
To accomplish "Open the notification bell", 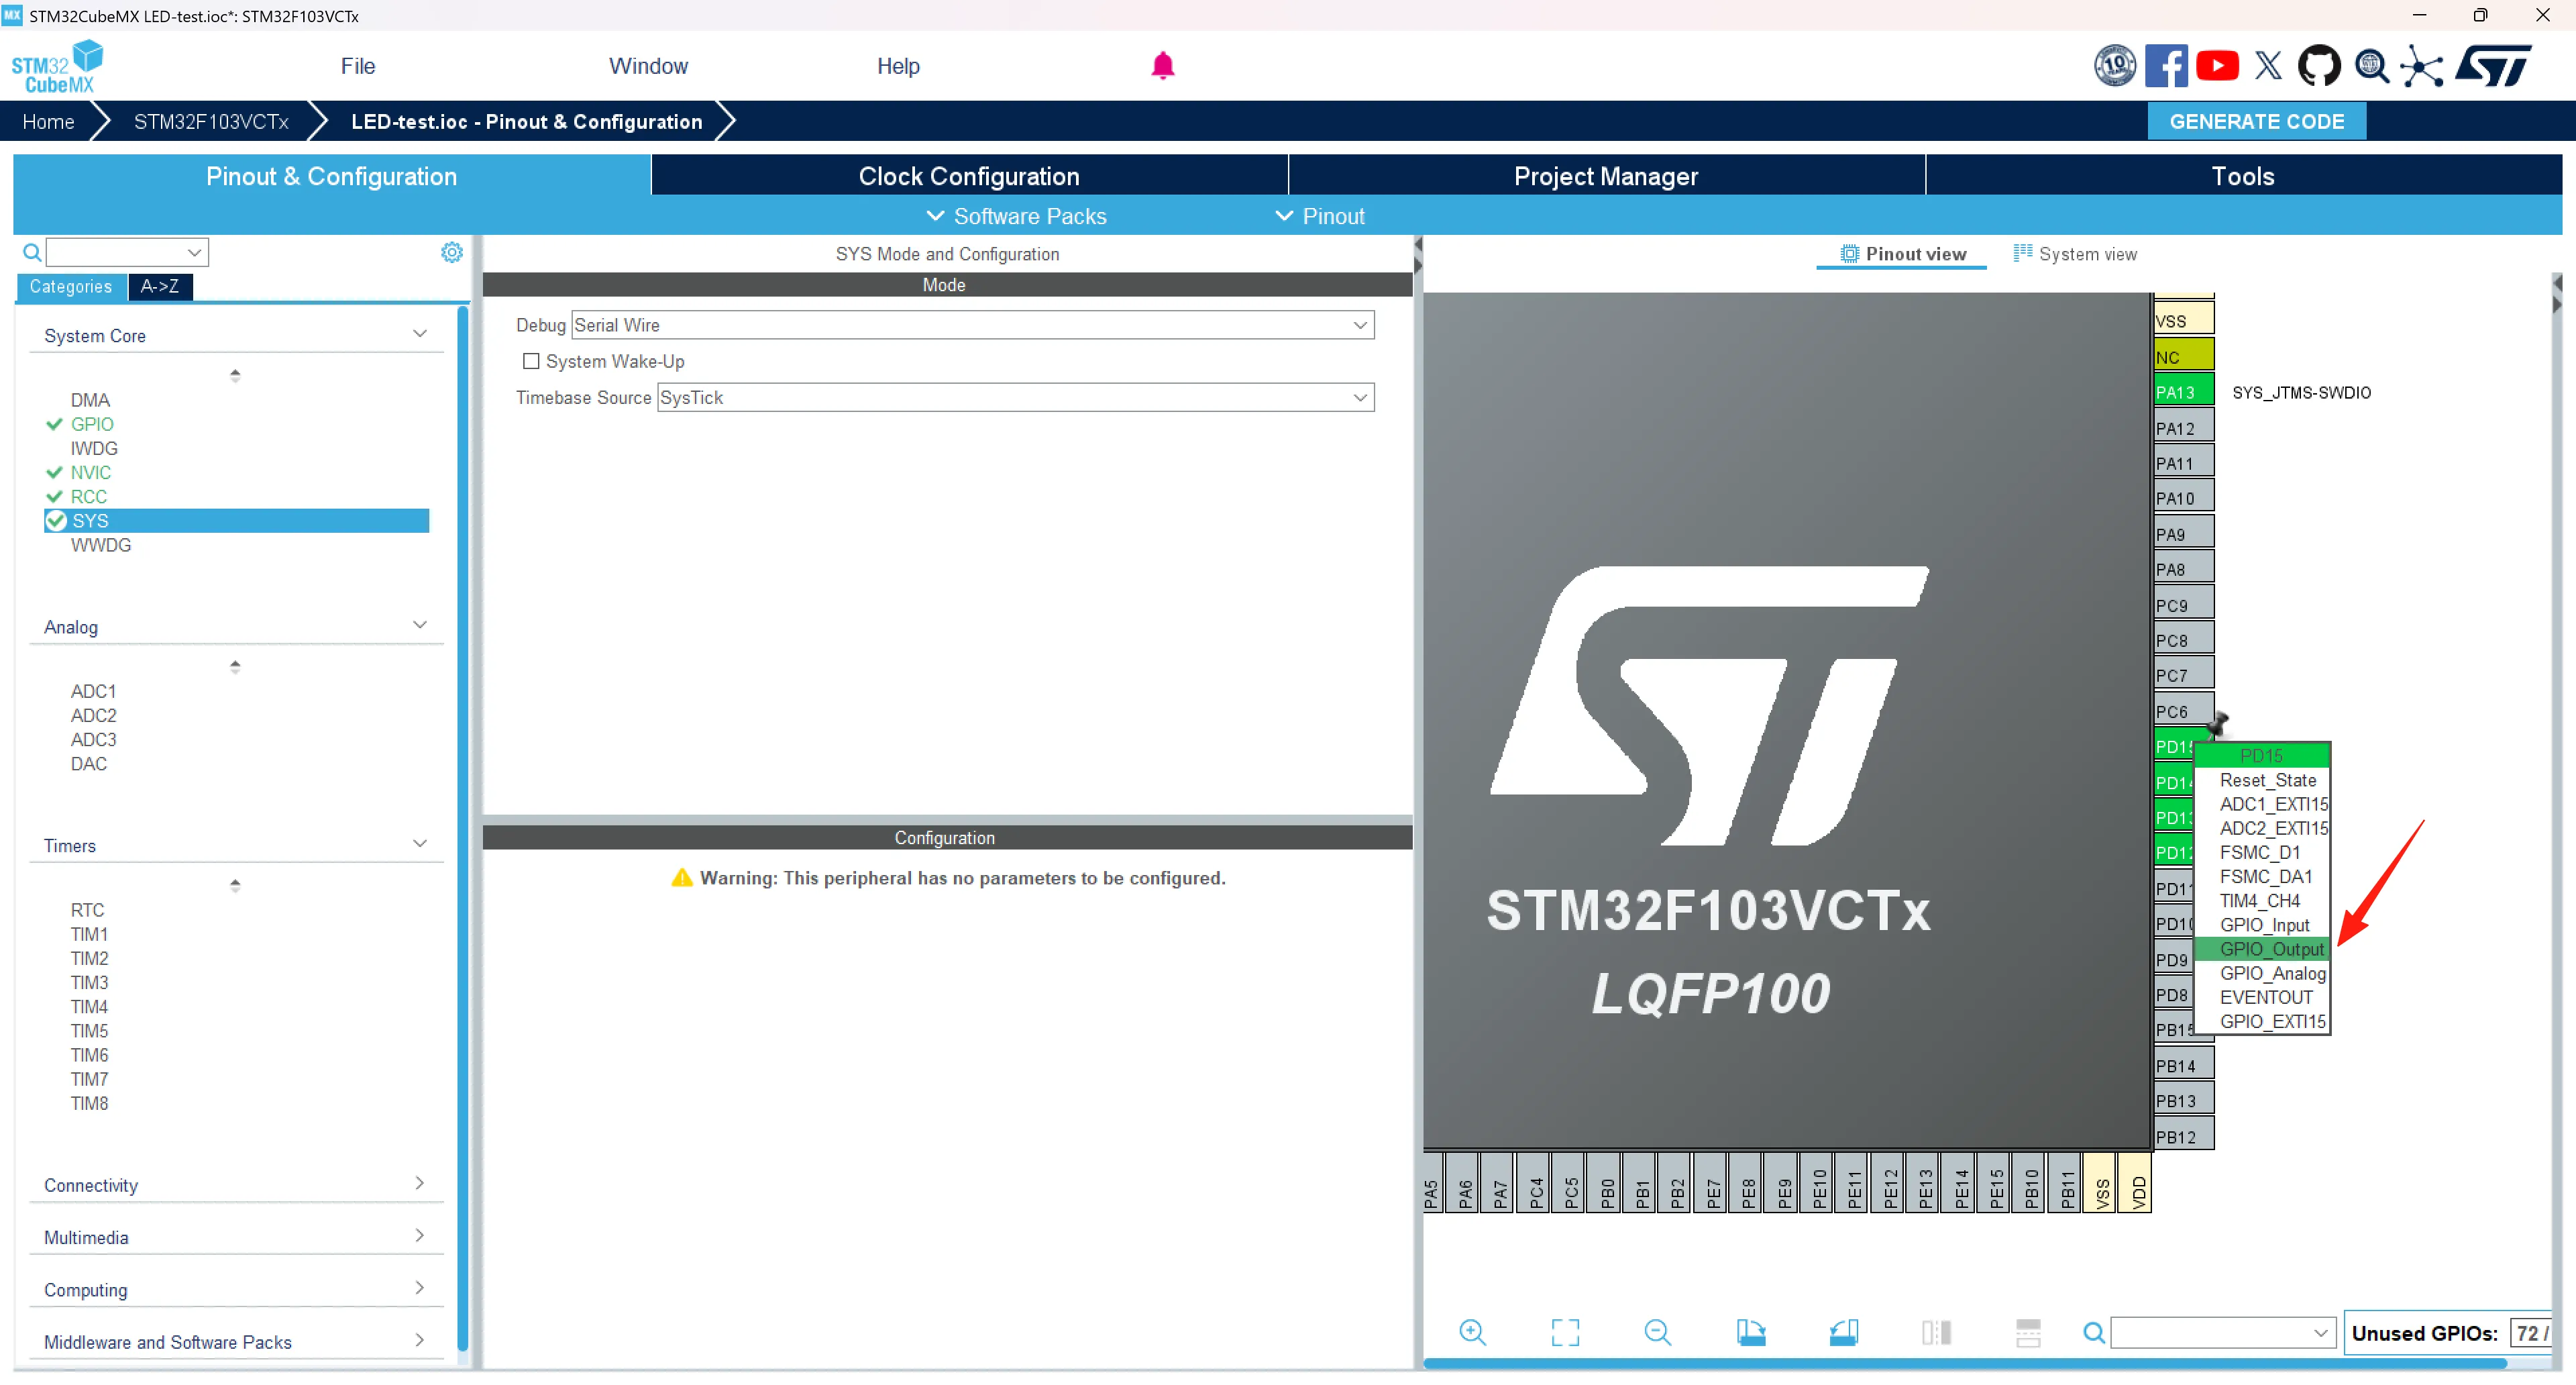I will (x=1162, y=66).
